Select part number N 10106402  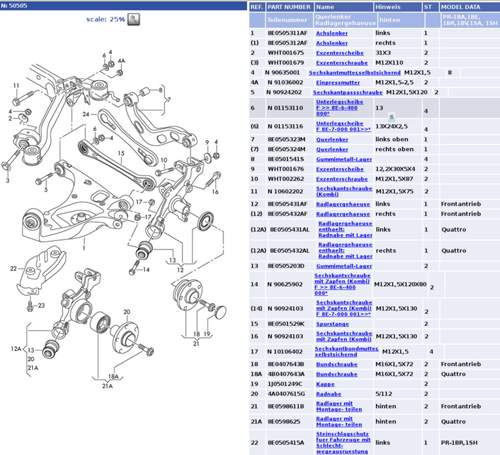[x=285, y=352]
